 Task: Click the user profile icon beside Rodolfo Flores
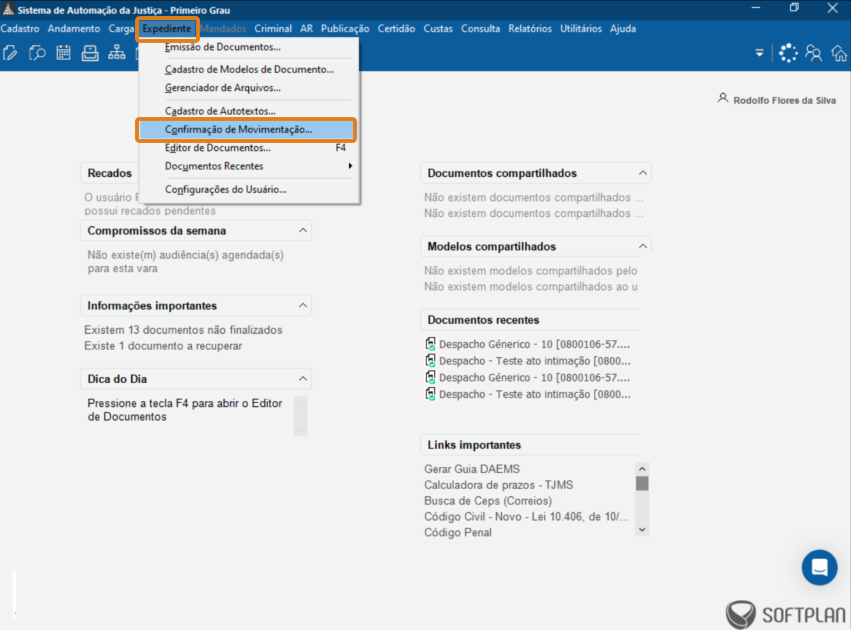[x=722, y=98]
